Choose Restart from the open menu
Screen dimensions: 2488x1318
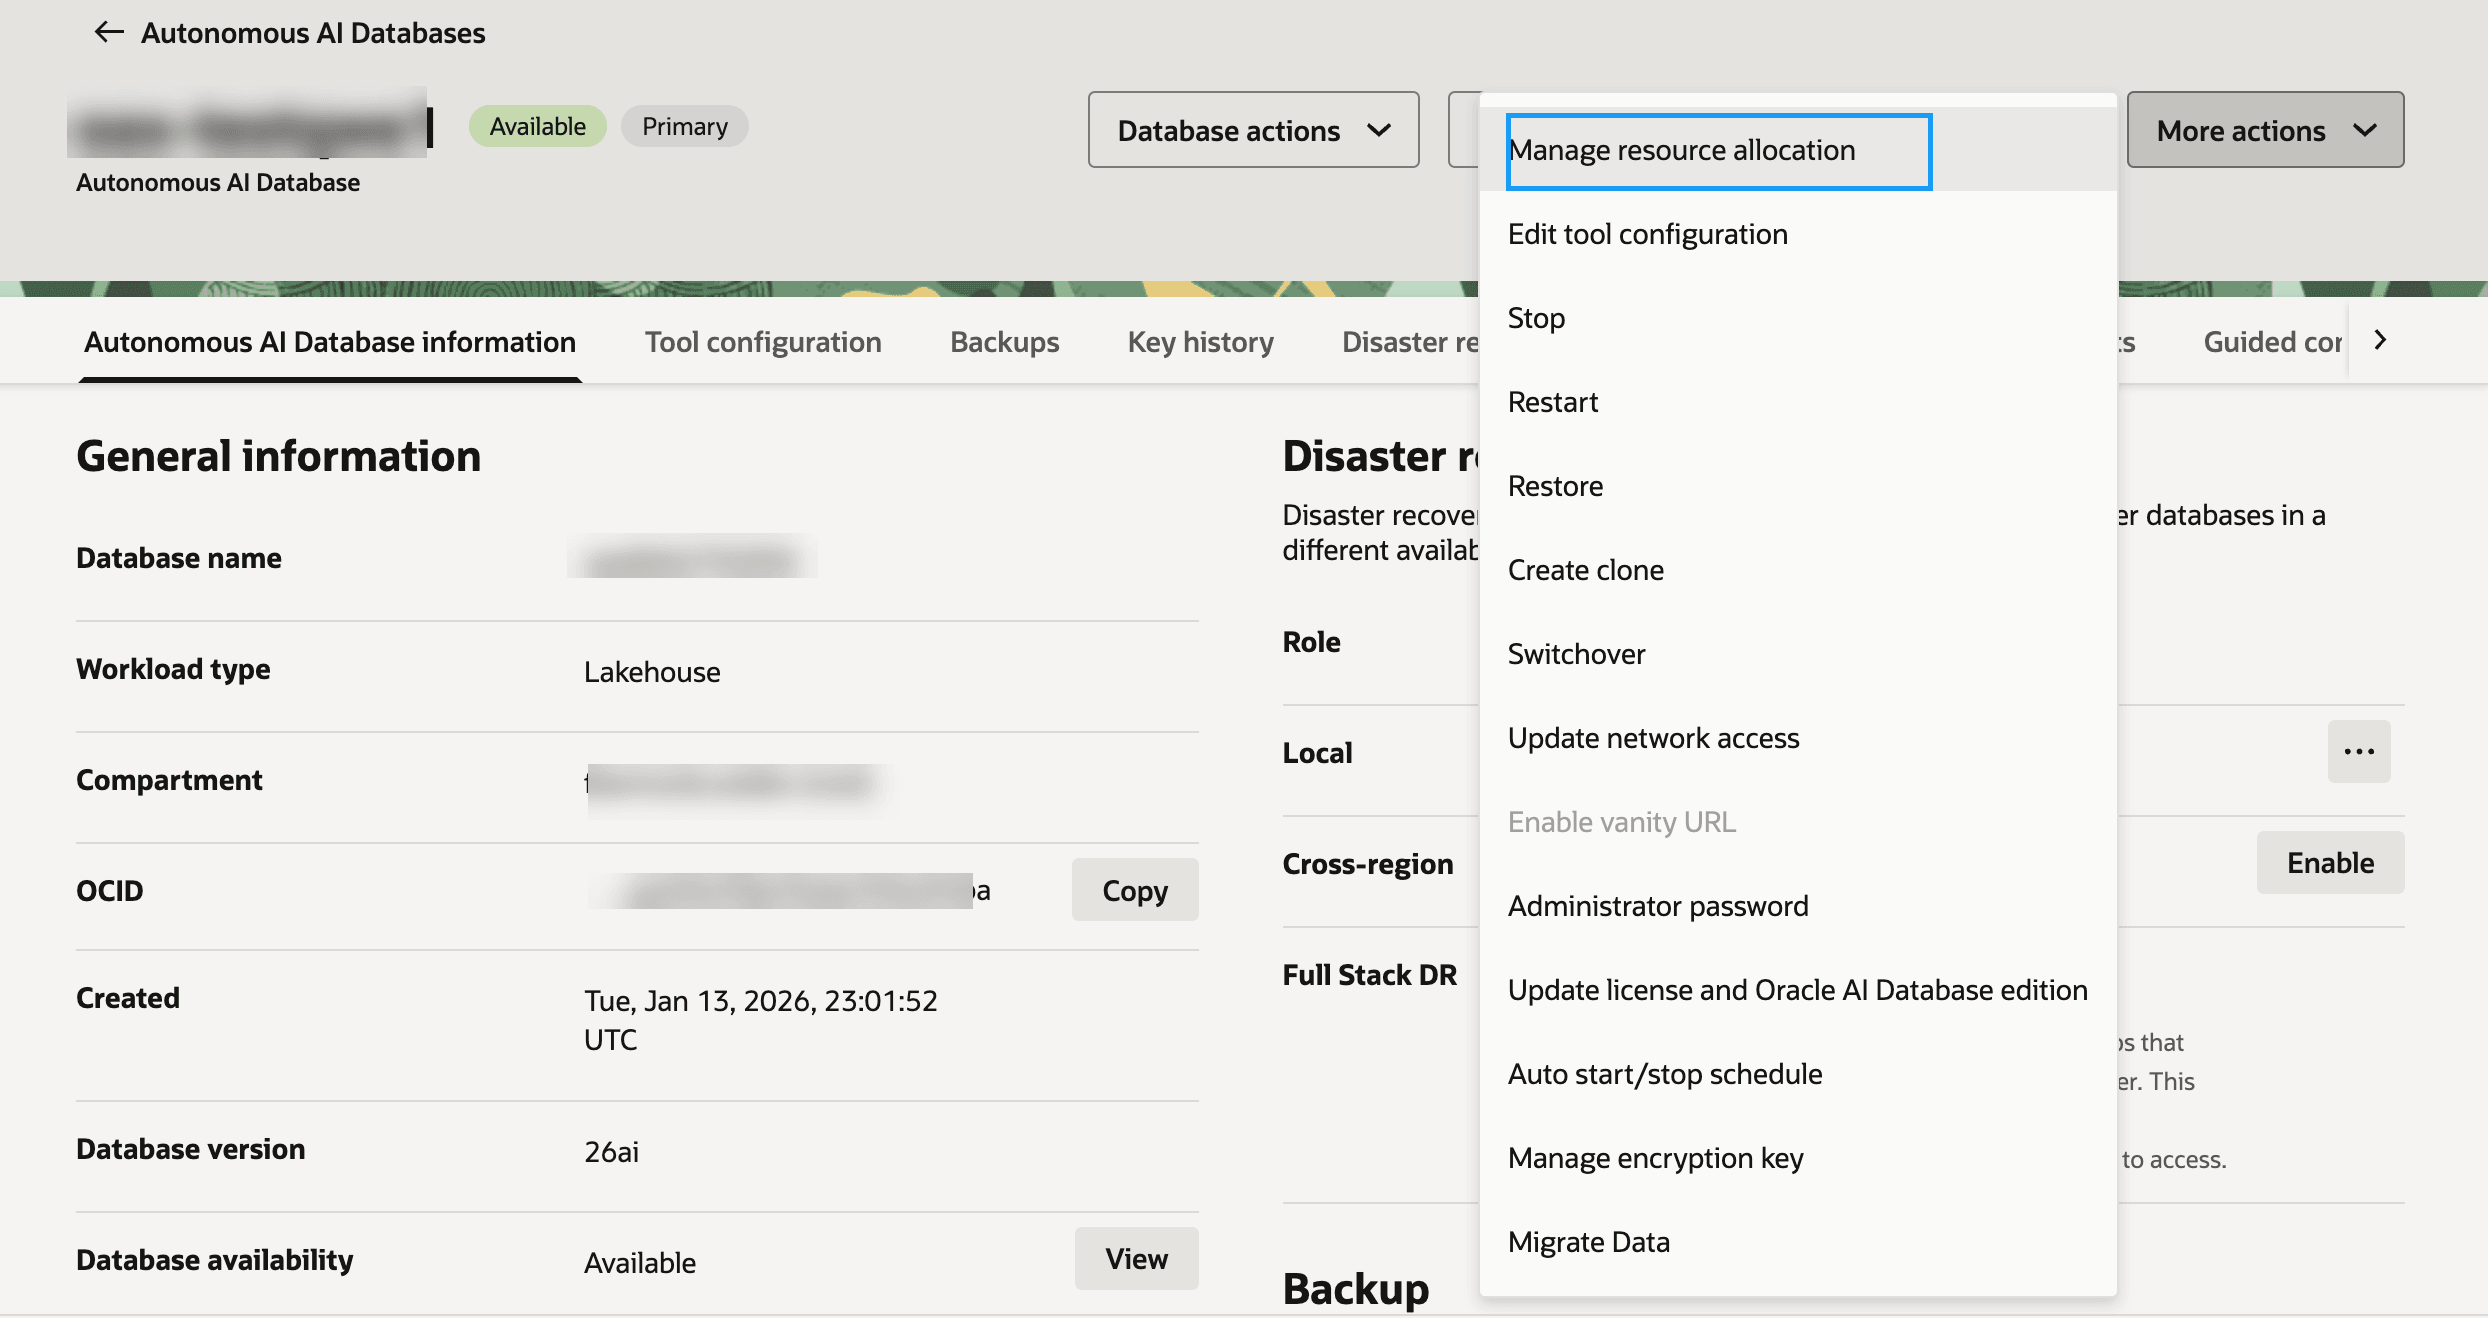click(1552, 401)
